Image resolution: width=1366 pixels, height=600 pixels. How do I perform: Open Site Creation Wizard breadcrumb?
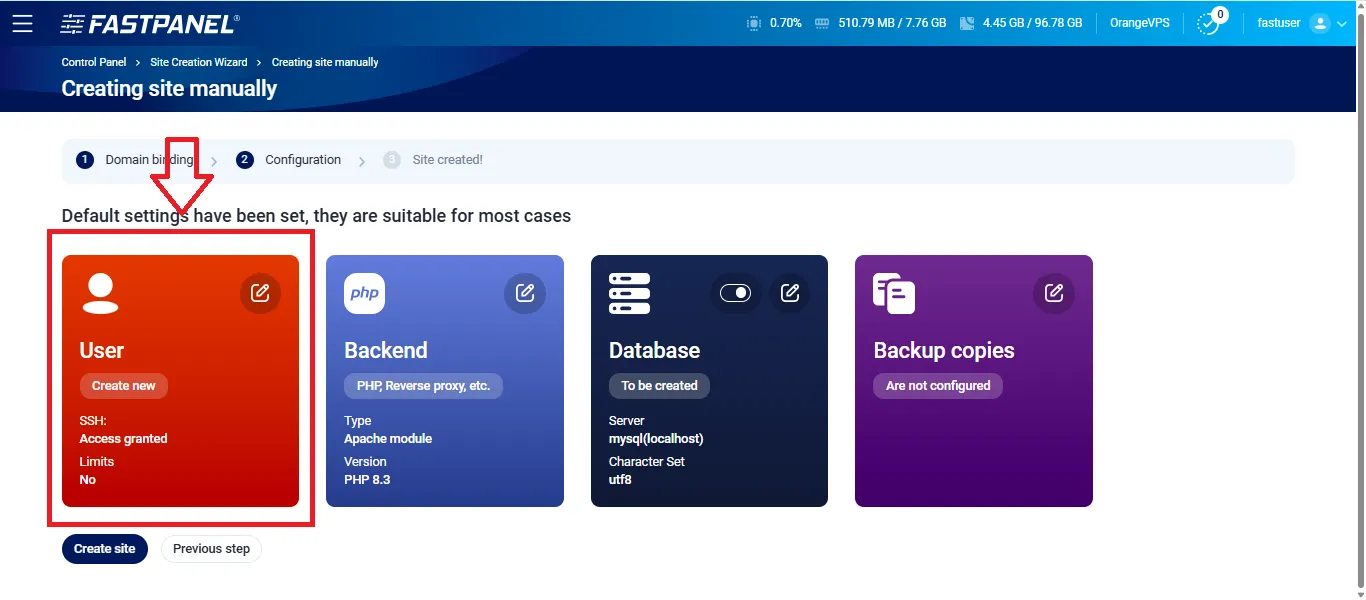[199, 62]
